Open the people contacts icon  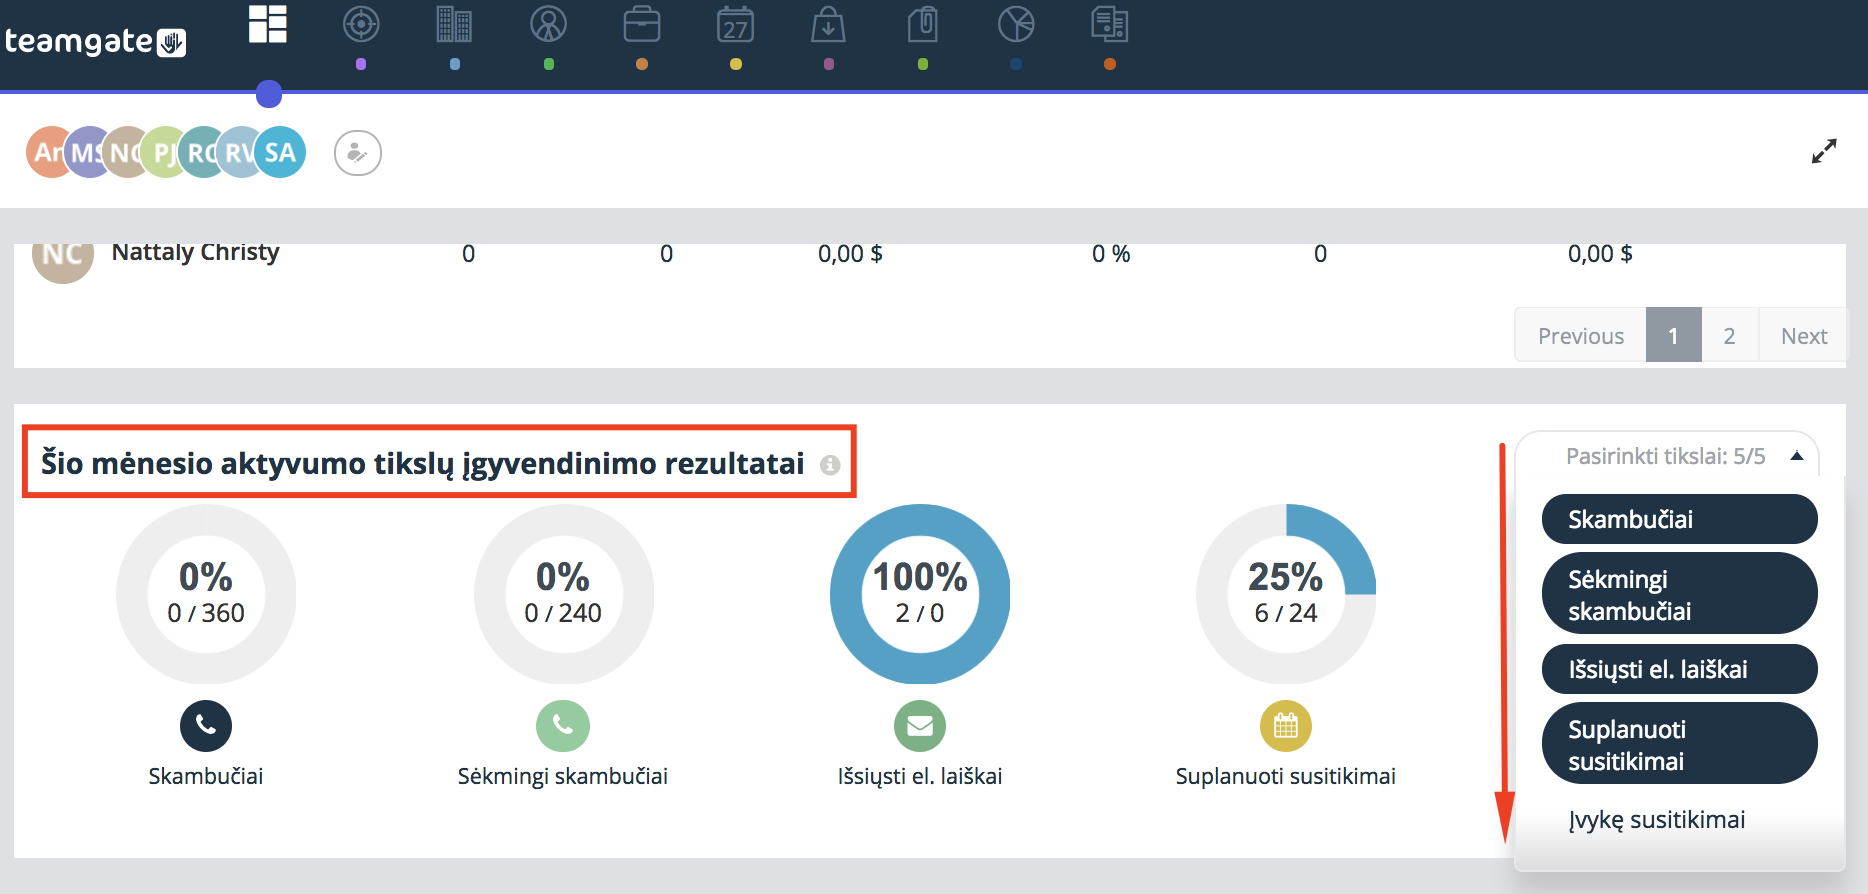(x=548, y=24)
